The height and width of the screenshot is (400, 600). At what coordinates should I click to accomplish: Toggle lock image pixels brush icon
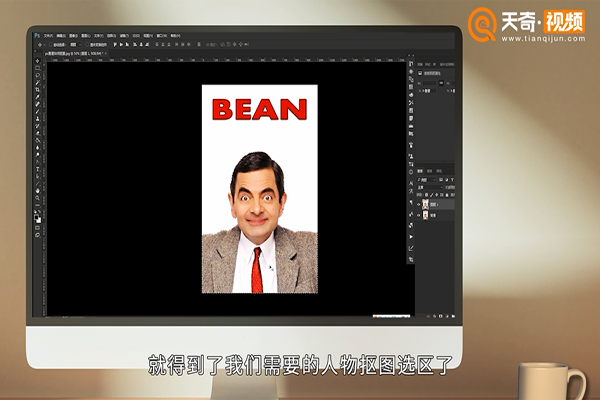pyautogui.click(x=431, y=195)
